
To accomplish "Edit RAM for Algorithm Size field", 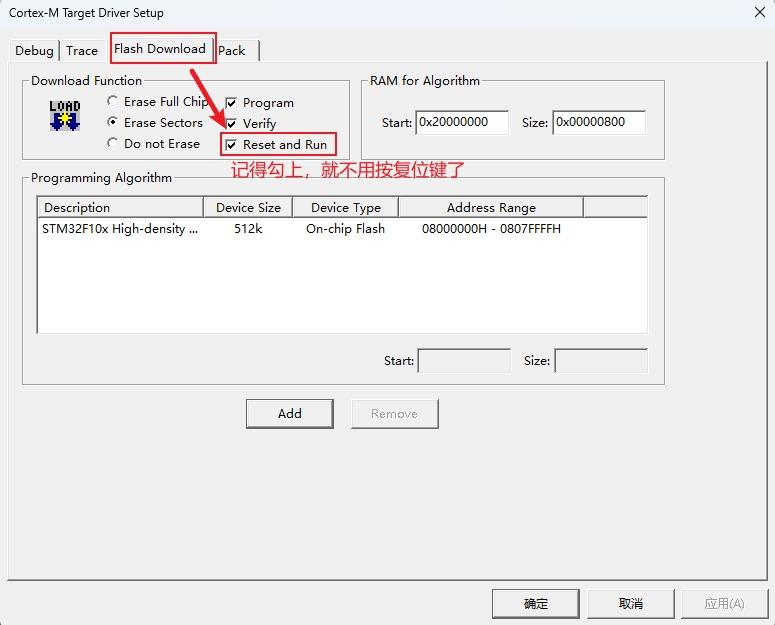I will tap(599, 122).
